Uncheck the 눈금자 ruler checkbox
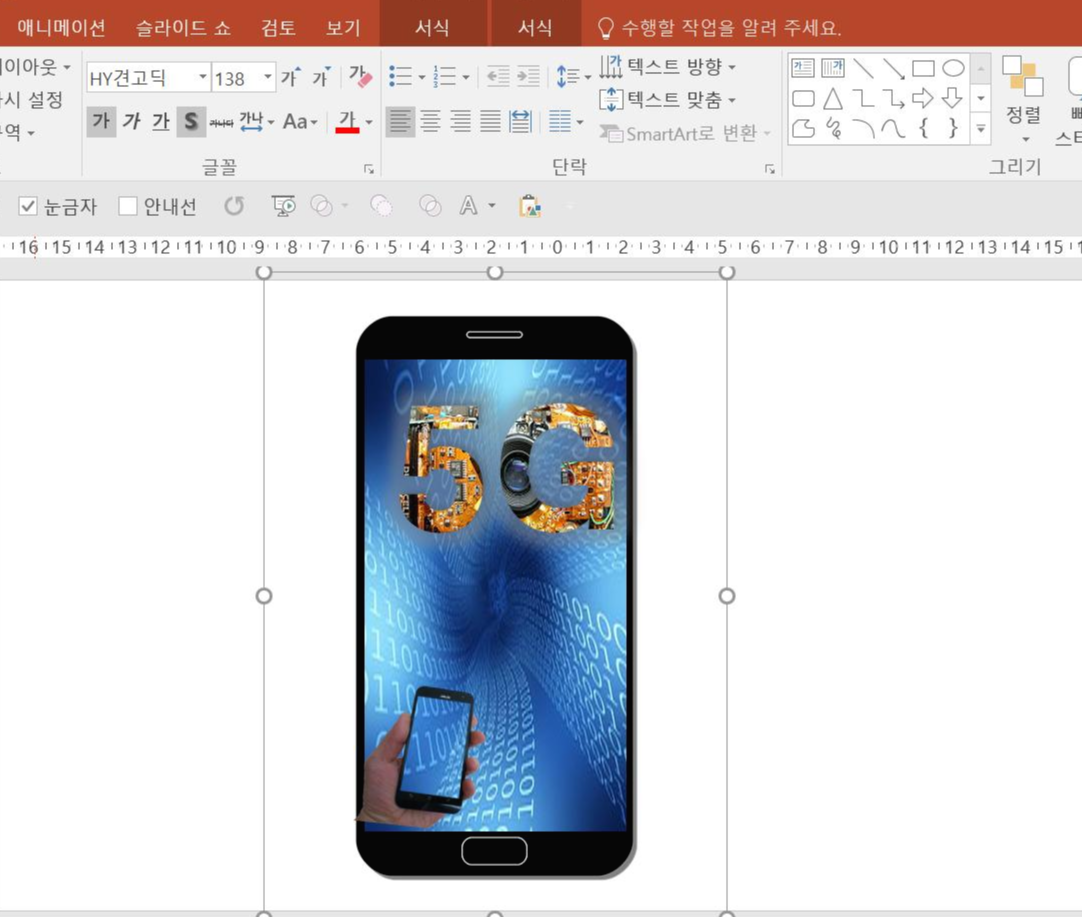 (x=28, y=206)
